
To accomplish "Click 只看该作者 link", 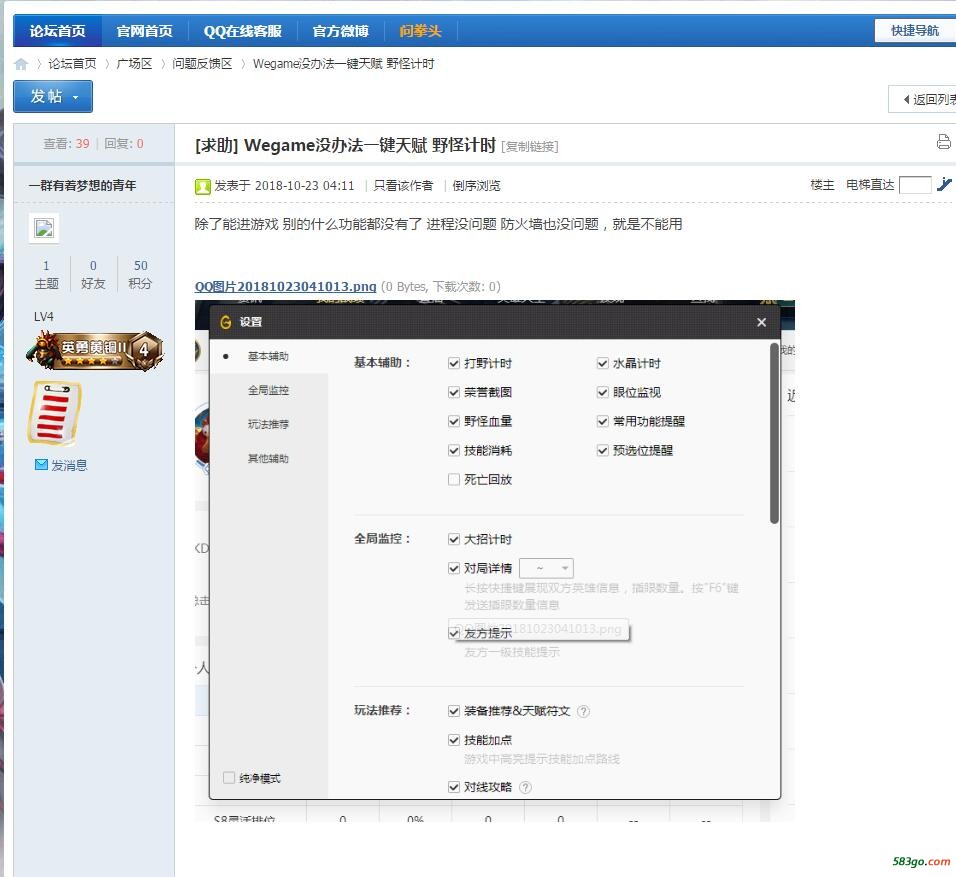I will [403, 185].
